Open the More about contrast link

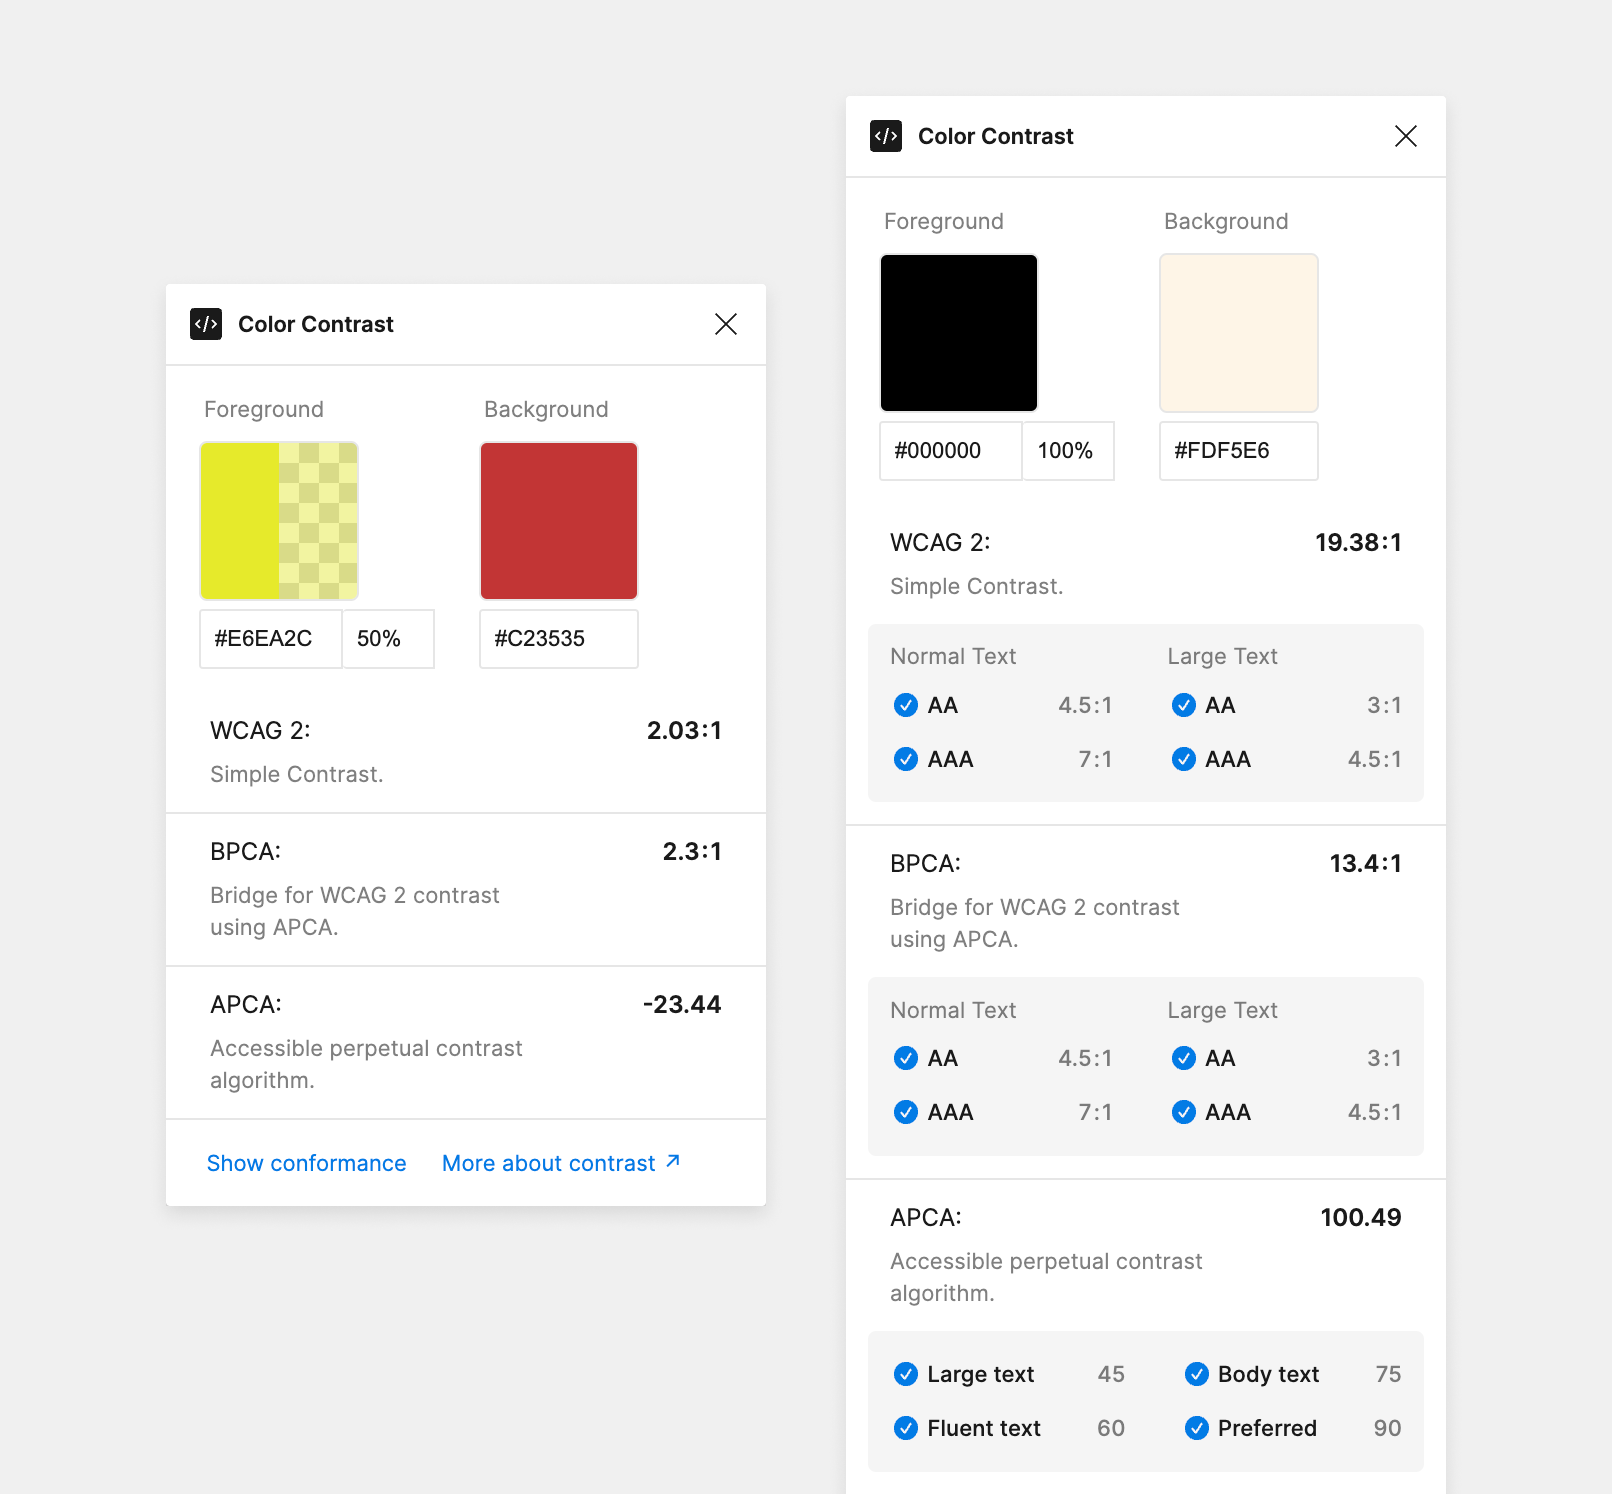tap(548, 1162)
